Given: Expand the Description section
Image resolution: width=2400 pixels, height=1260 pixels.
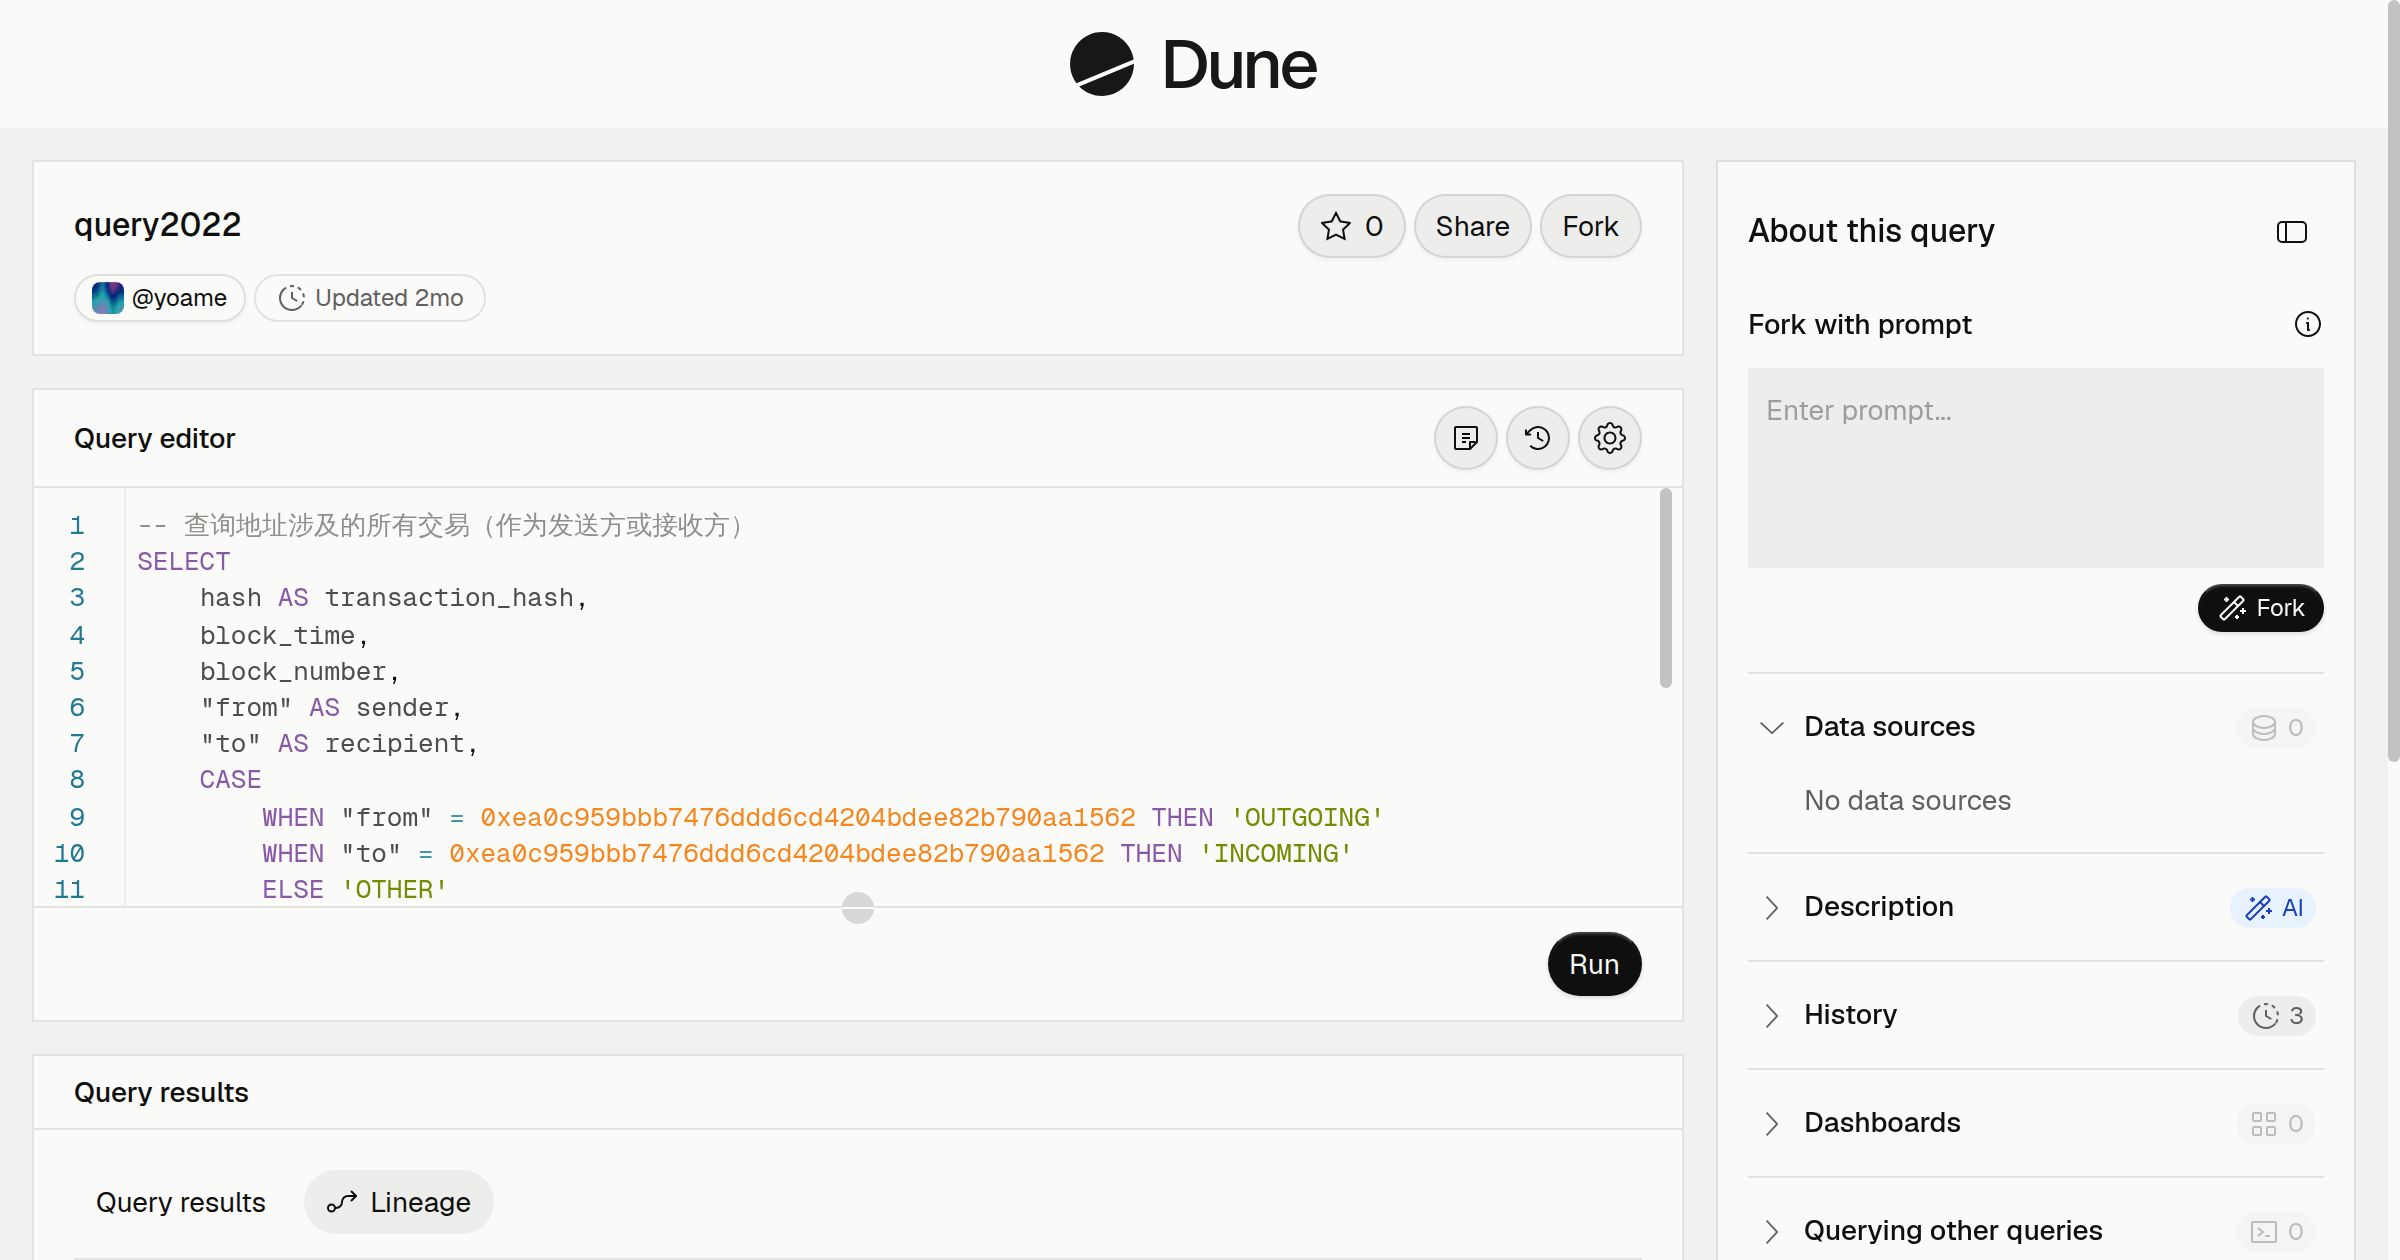Looking at the screenshot, I should coord(1771,907).
